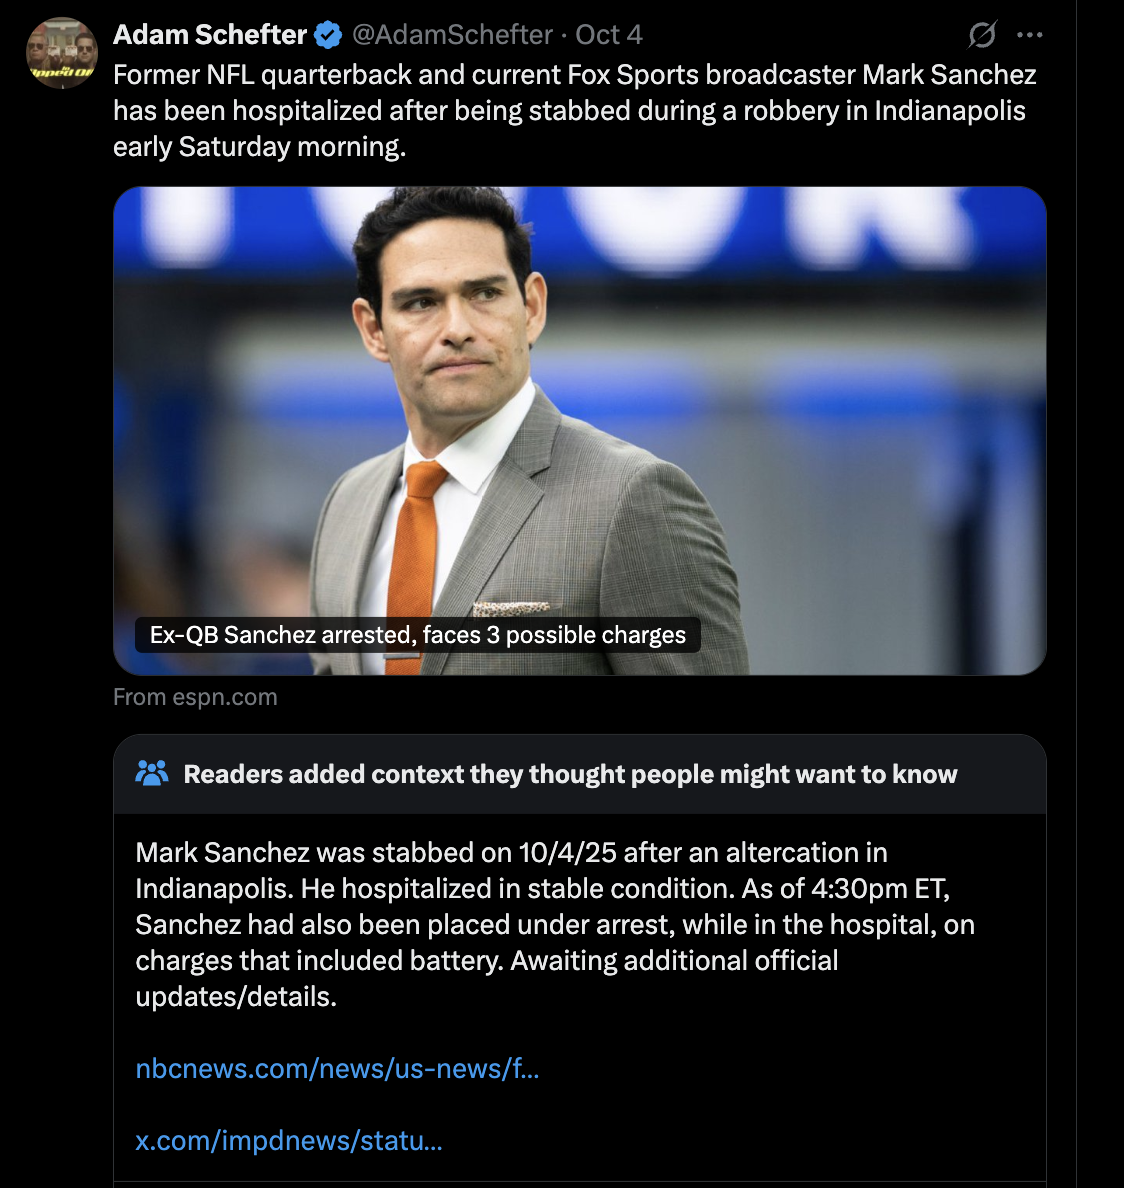
Task: Click the Community Notes people icon
Action: [151, 773]
